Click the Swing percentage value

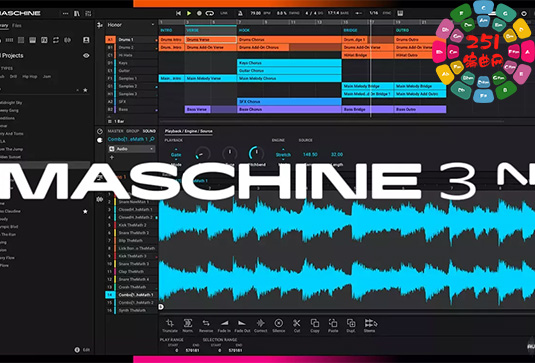[x=282, y=13]
